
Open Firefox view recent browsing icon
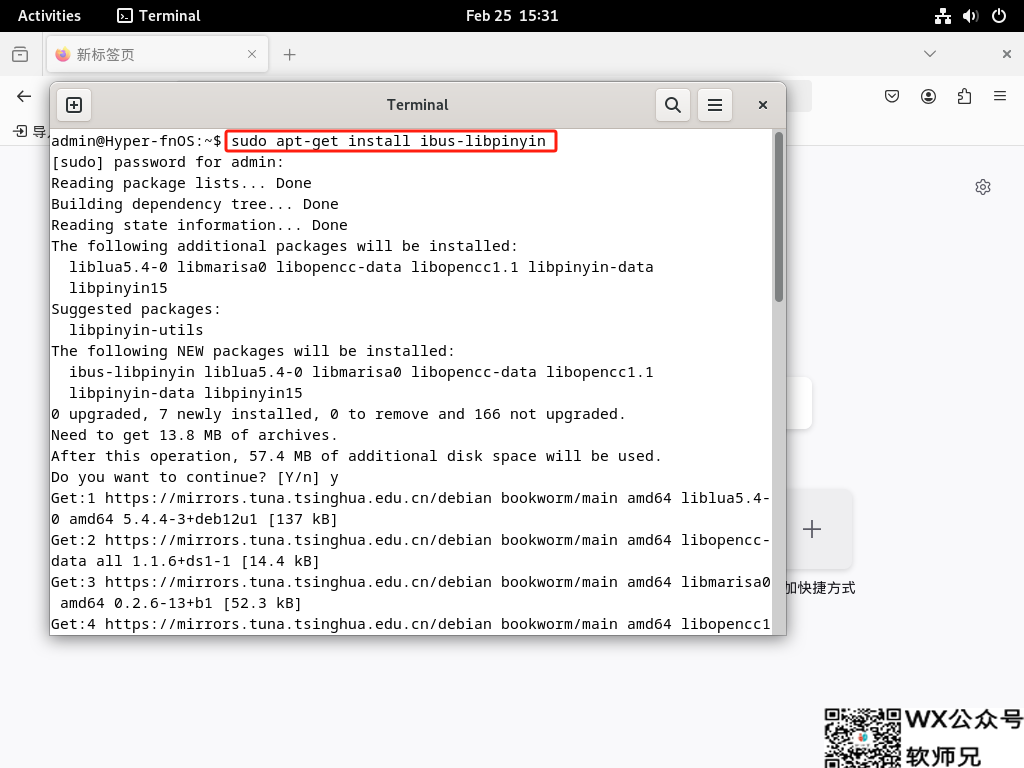(x=20, y=55)
